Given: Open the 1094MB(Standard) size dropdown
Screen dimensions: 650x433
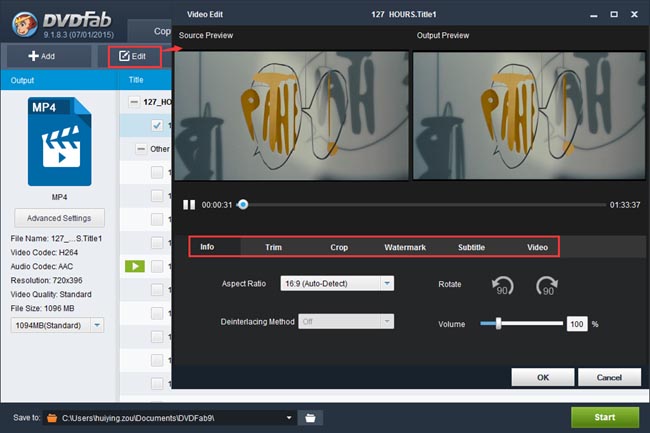Looking at the screenshot, I should (x=57, y=325).
